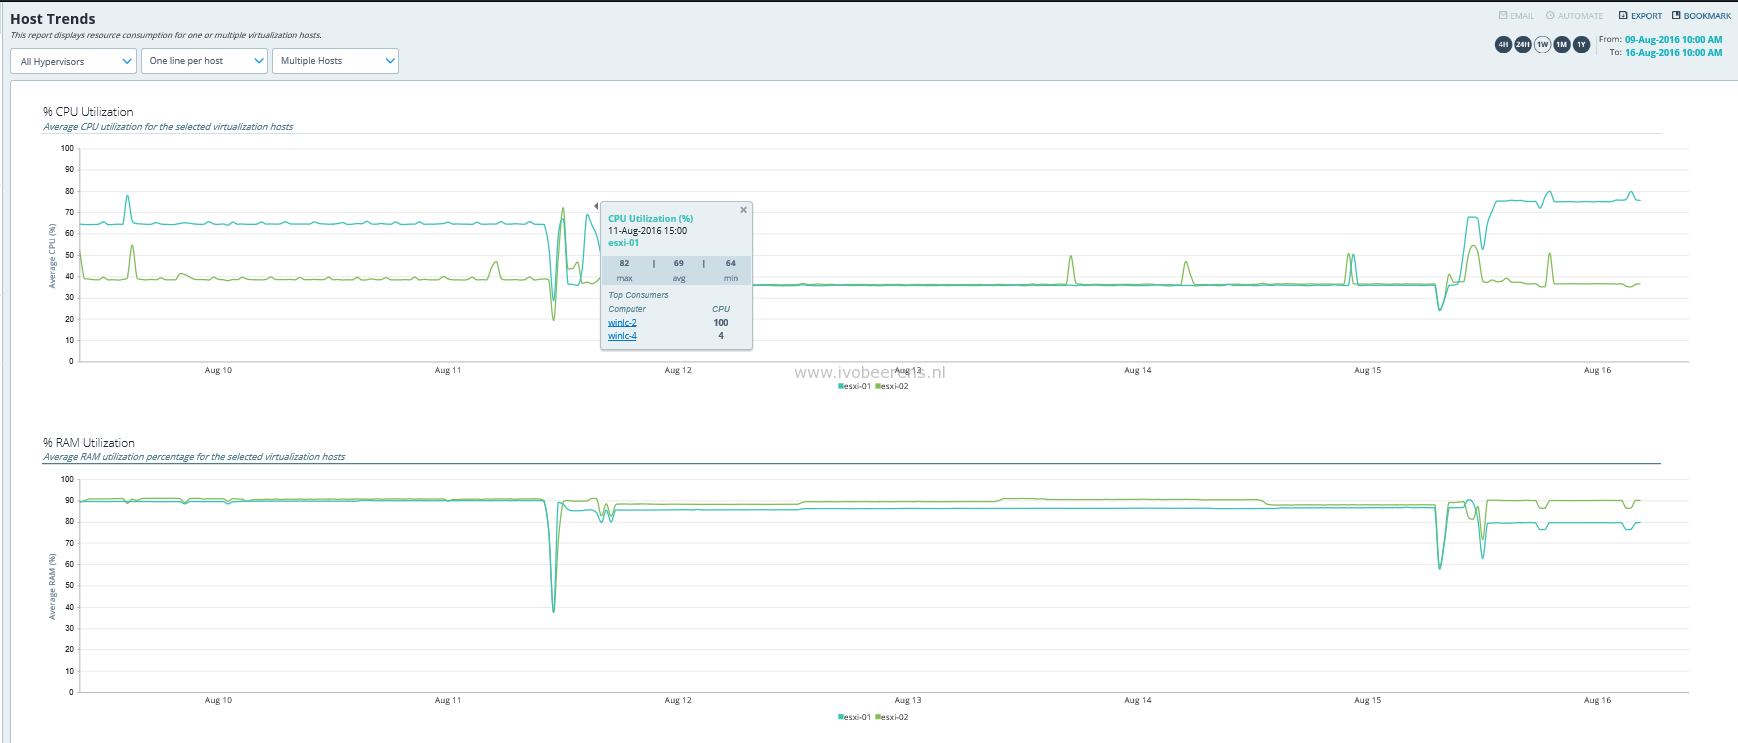Image resolution: width=1738 pixels, height=743 pixels.
Task: Click Aug 14 label on RAM chart axis
Action: (x=1138, y=700)
